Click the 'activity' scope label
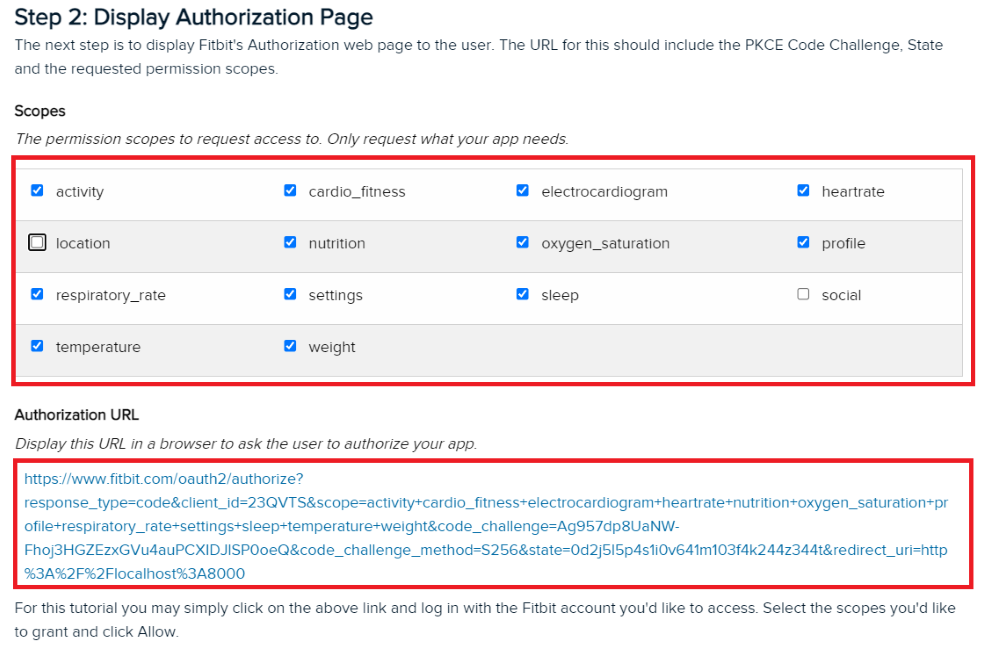The height and width of the screenshot is (657, 1000). pyautogui.click(x=80, y=192)
